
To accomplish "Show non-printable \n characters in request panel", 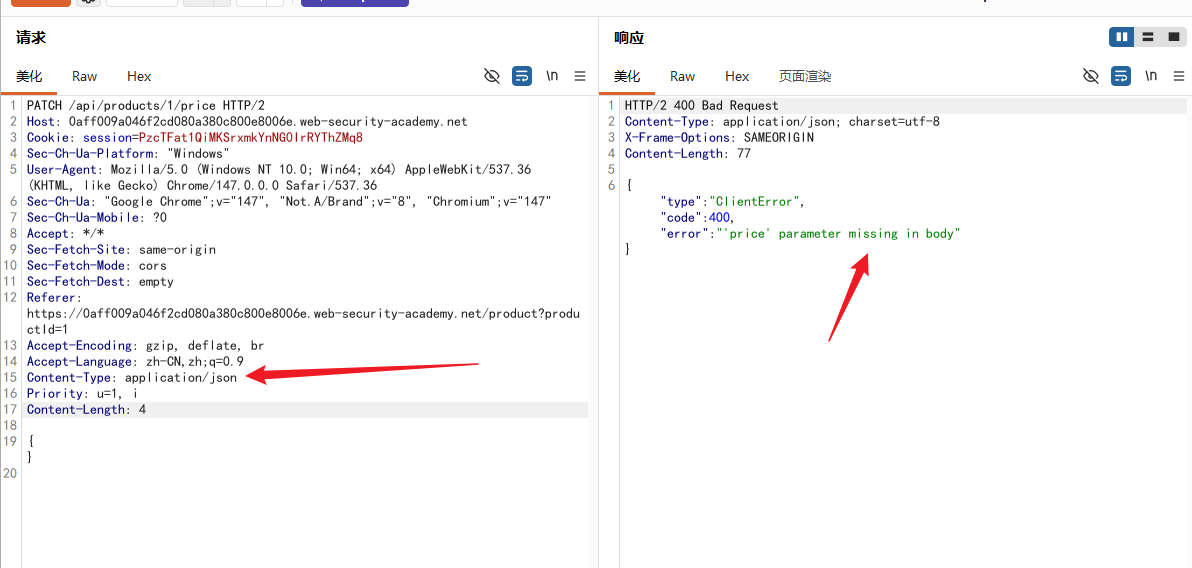I will pos(552,76).
